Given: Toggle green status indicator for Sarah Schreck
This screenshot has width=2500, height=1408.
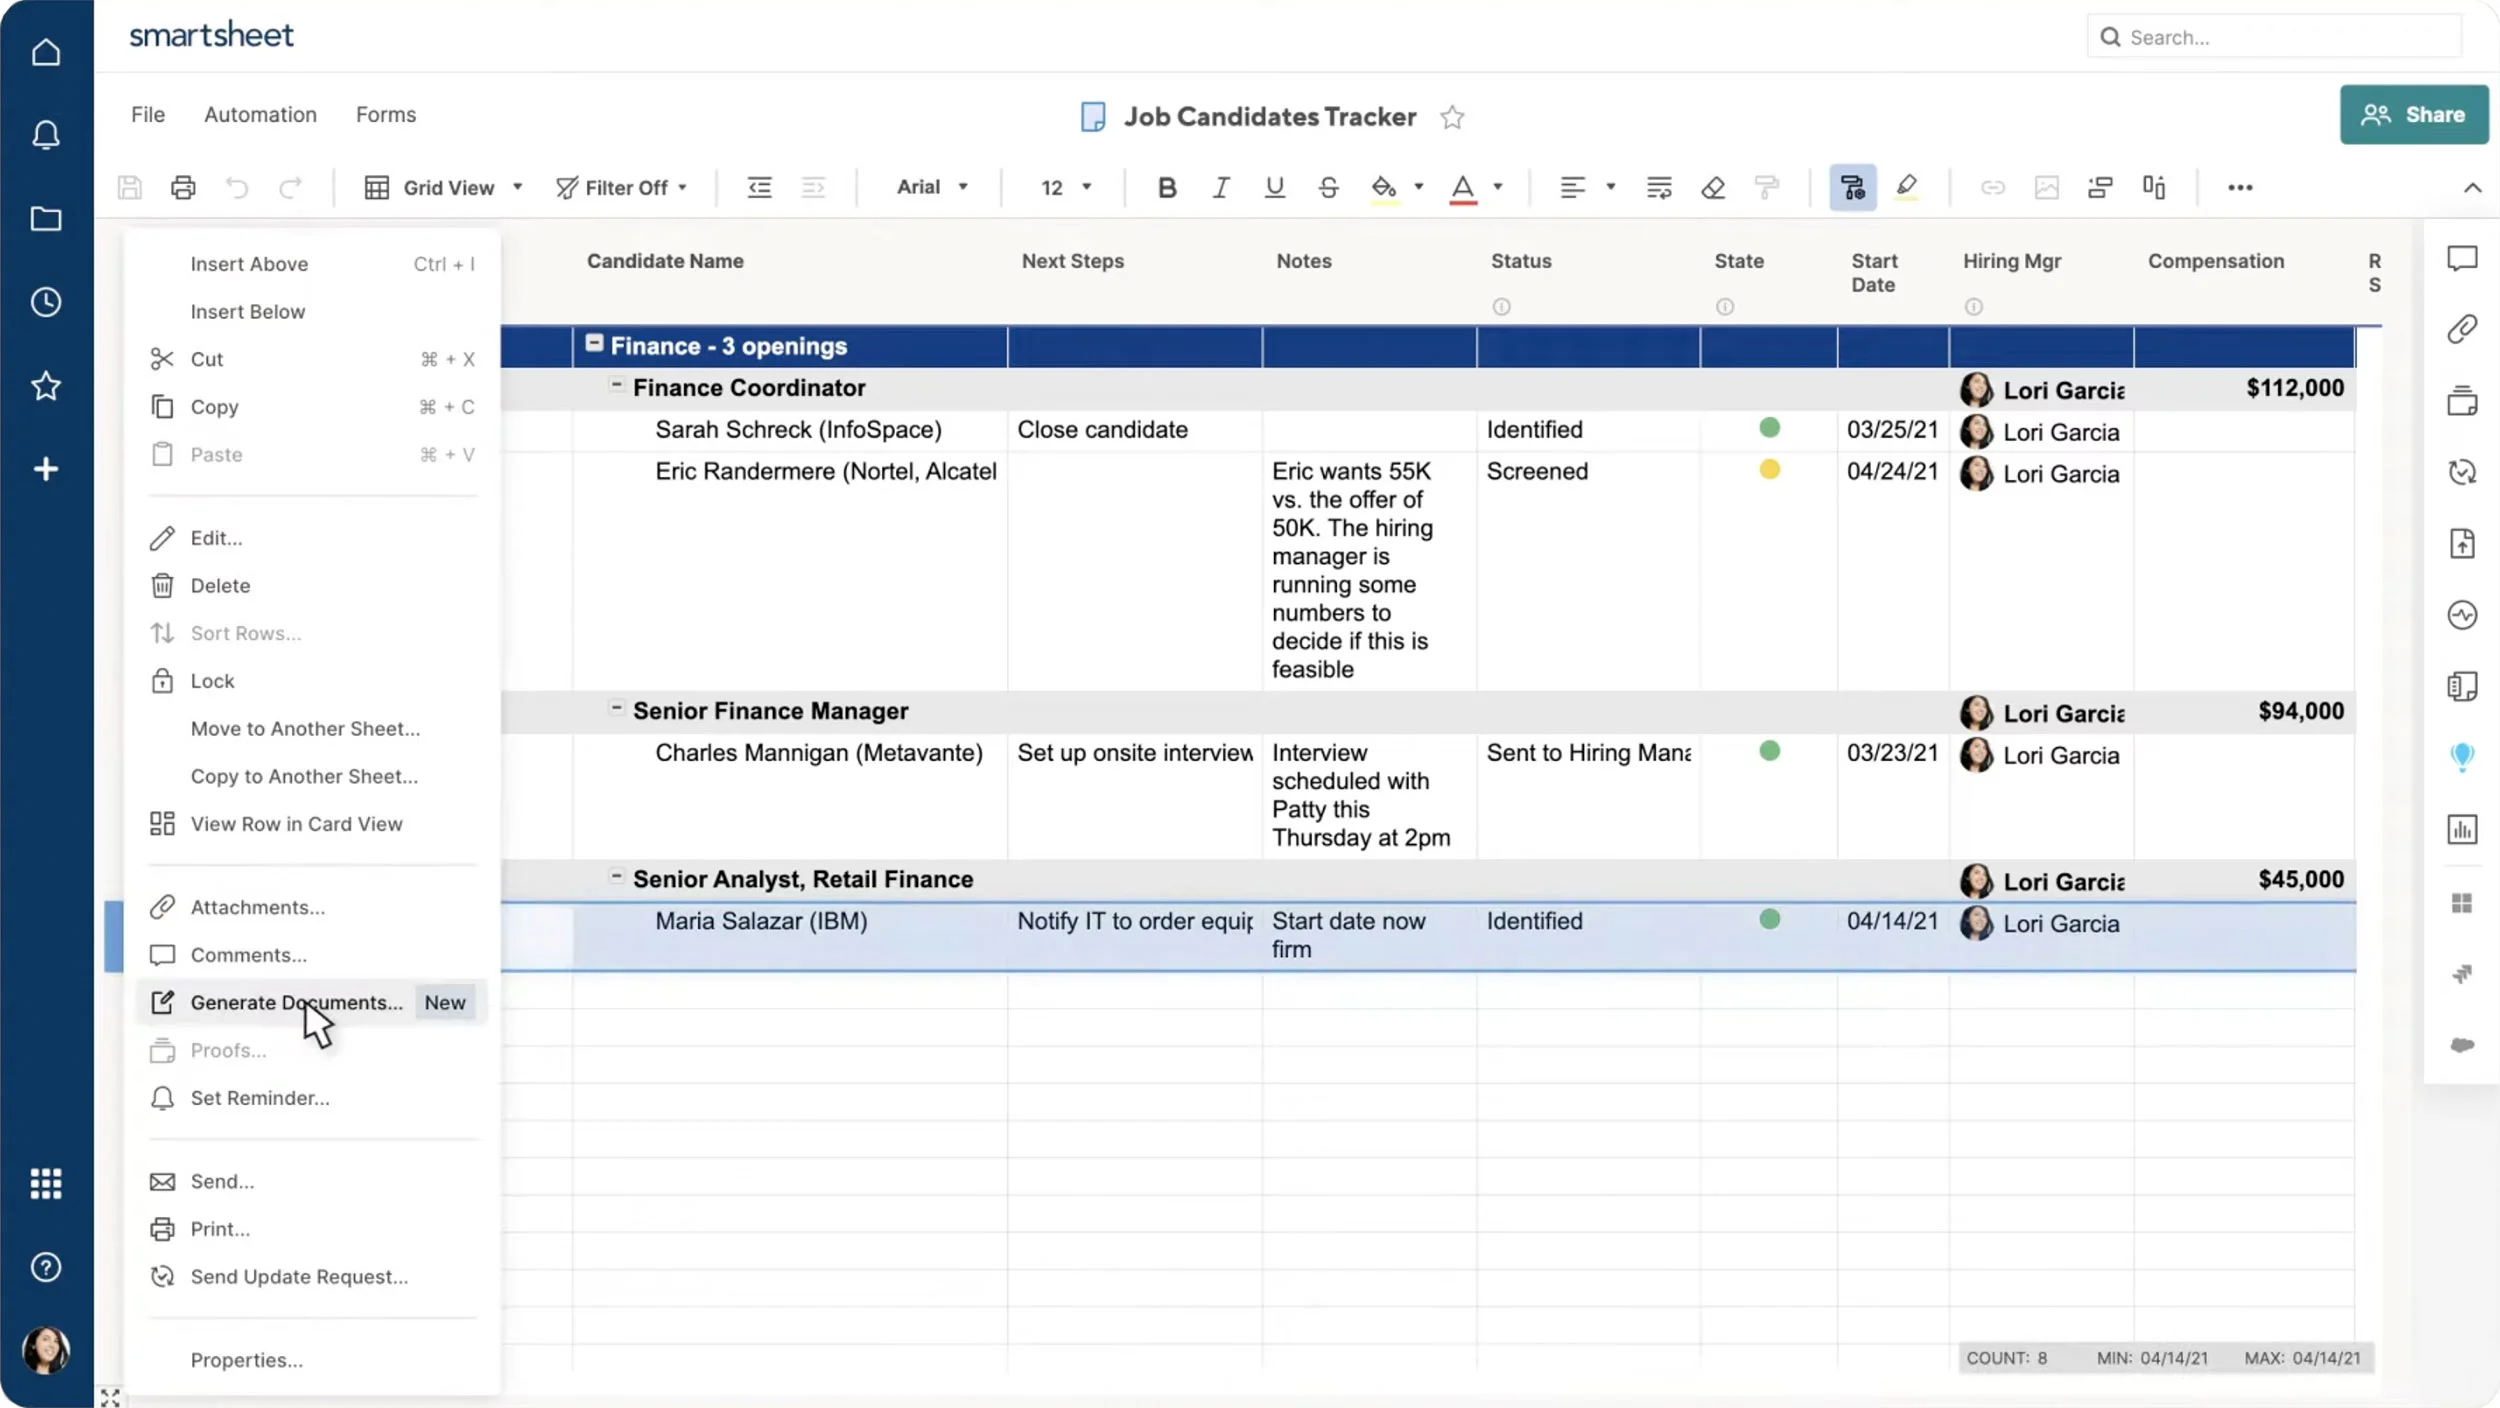Looking at the screenshot, I should click(1769, 428).
